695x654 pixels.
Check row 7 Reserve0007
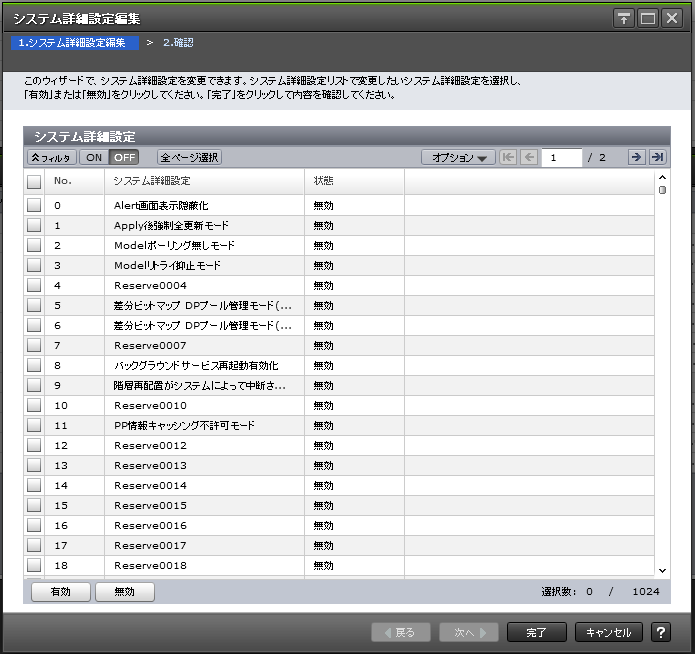tap(34, 345)
